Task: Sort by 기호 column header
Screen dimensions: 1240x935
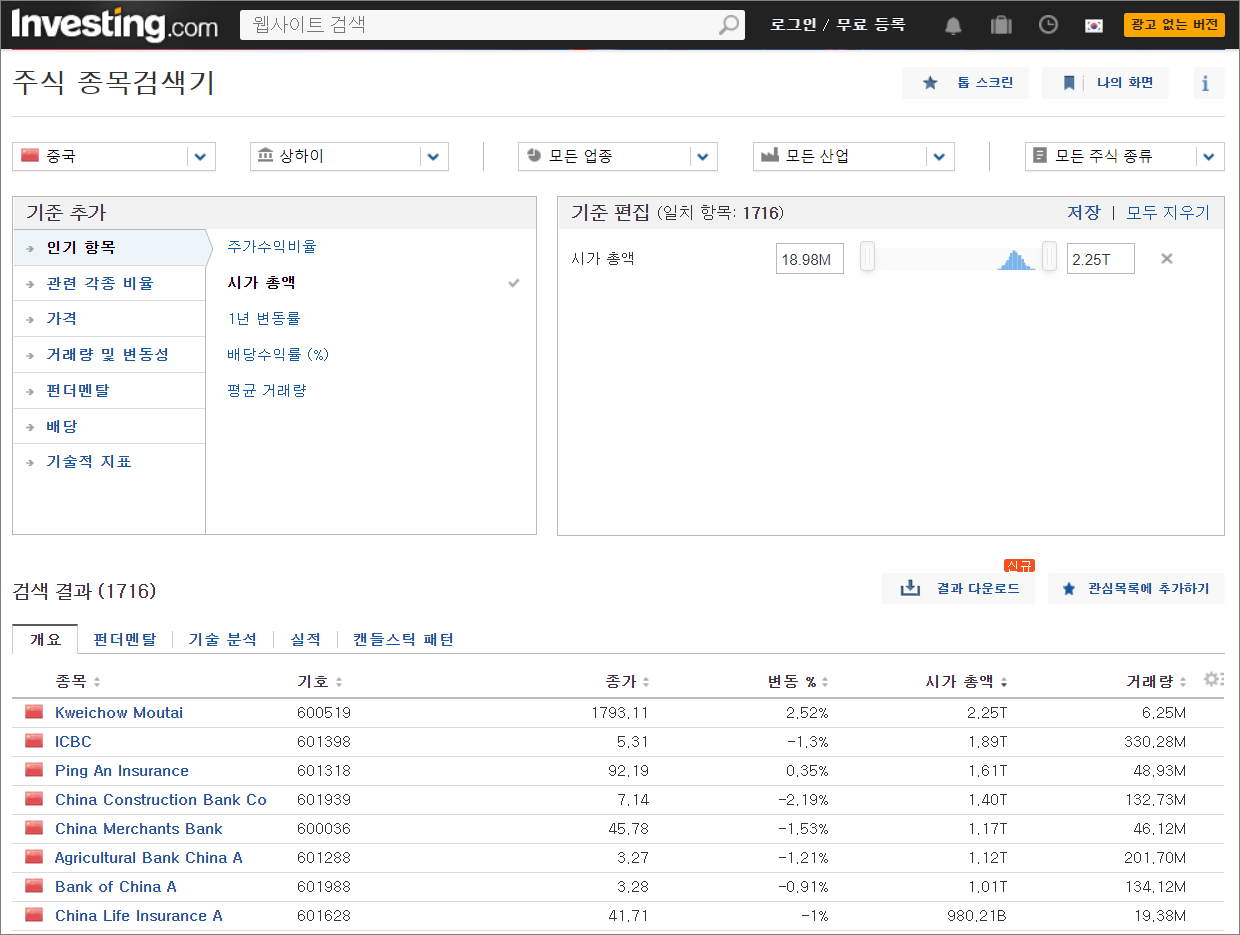Action: (320, 682)
